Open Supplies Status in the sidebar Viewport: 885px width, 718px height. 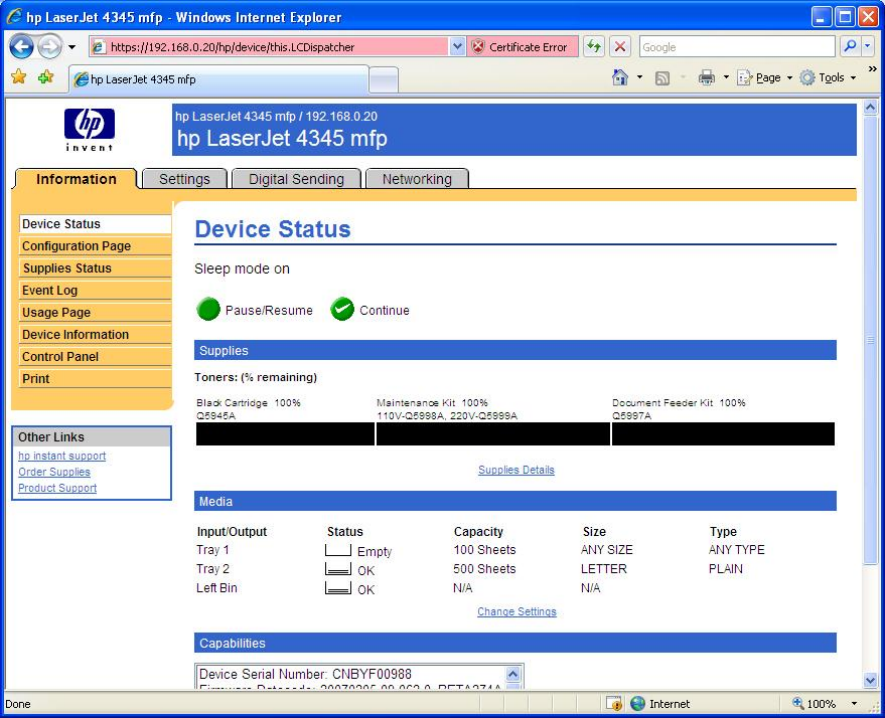[95, 268]
